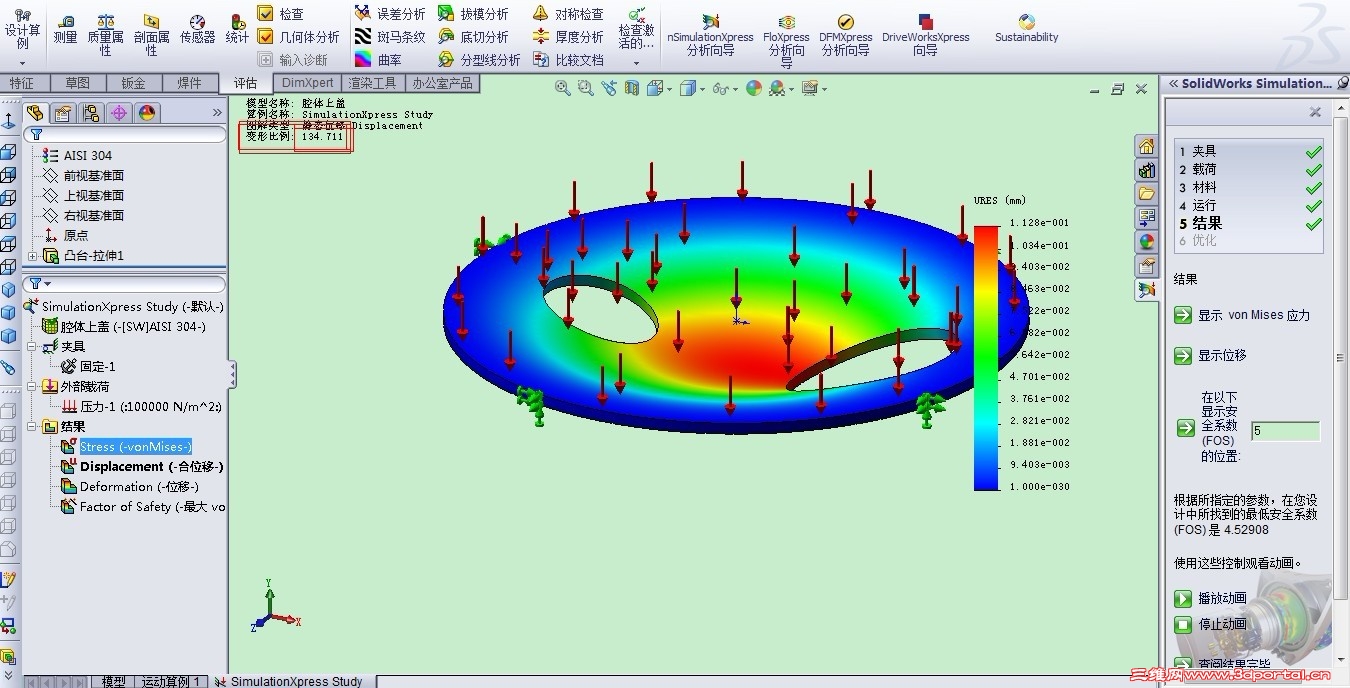The width and height of the screenshot is (1350, 688).
Task: Open the 统计 statistics tool
Action: tap(237, 29)
